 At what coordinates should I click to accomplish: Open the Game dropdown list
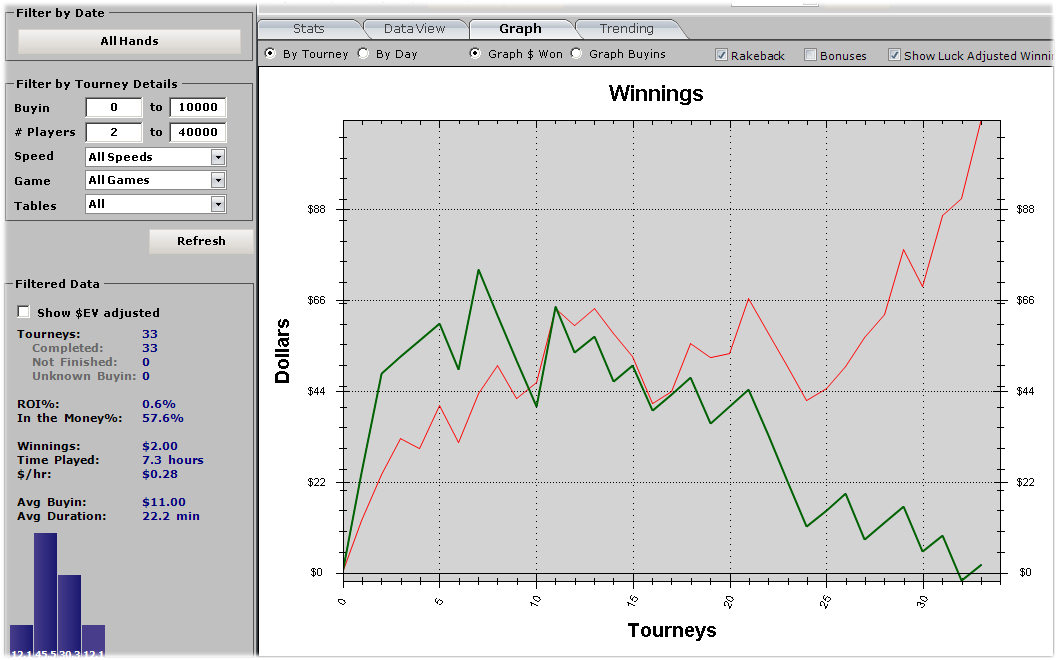218,180
